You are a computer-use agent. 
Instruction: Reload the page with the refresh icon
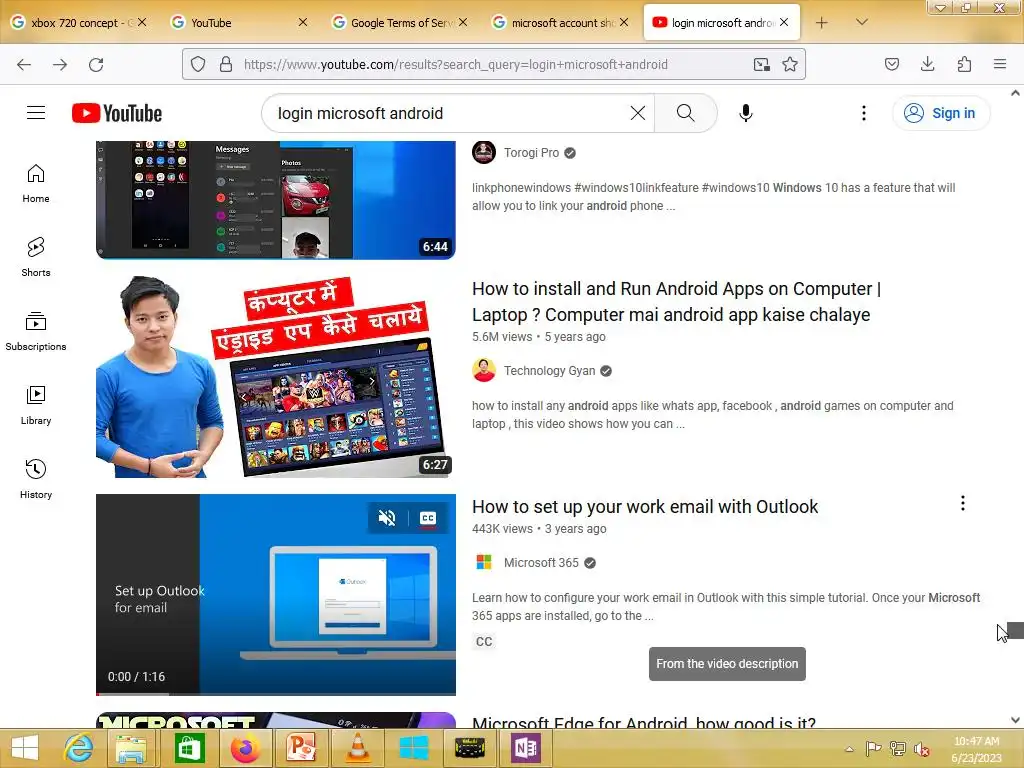(96, 64)
